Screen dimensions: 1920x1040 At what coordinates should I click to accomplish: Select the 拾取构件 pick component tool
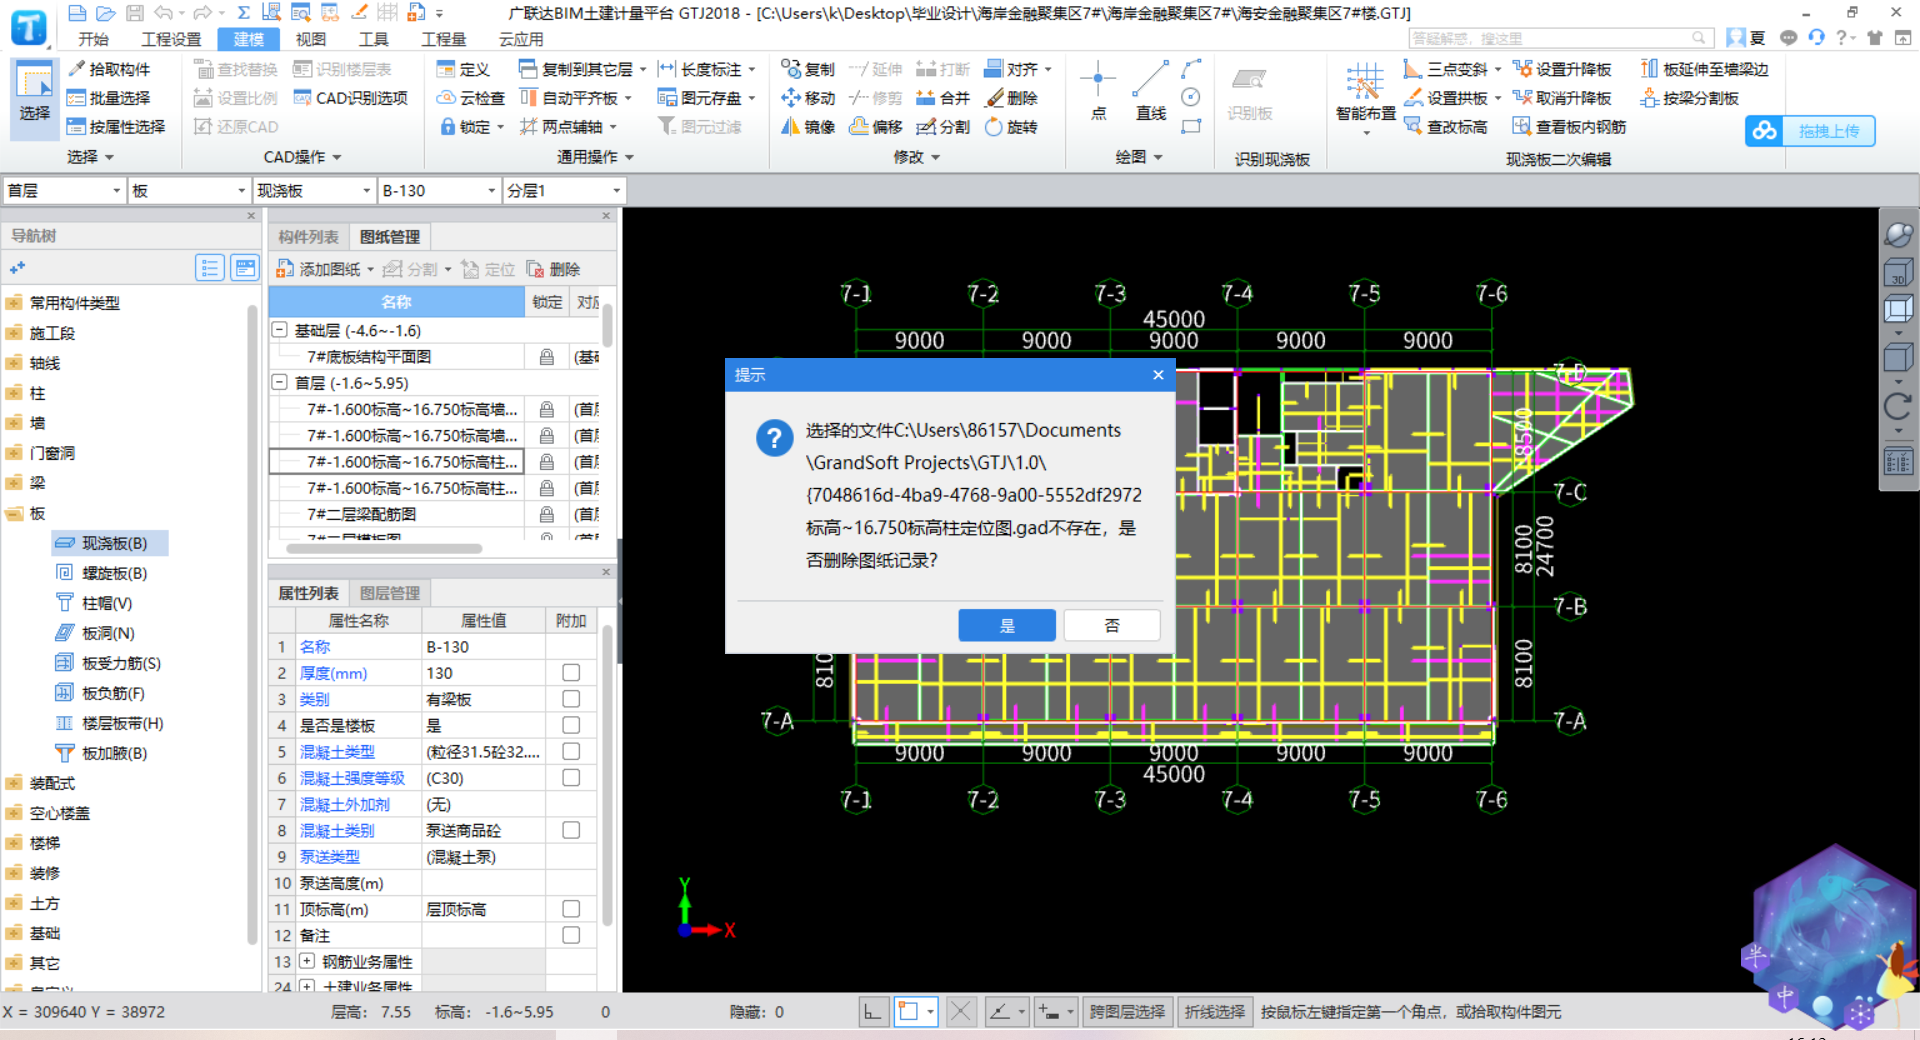coord(108,69)
